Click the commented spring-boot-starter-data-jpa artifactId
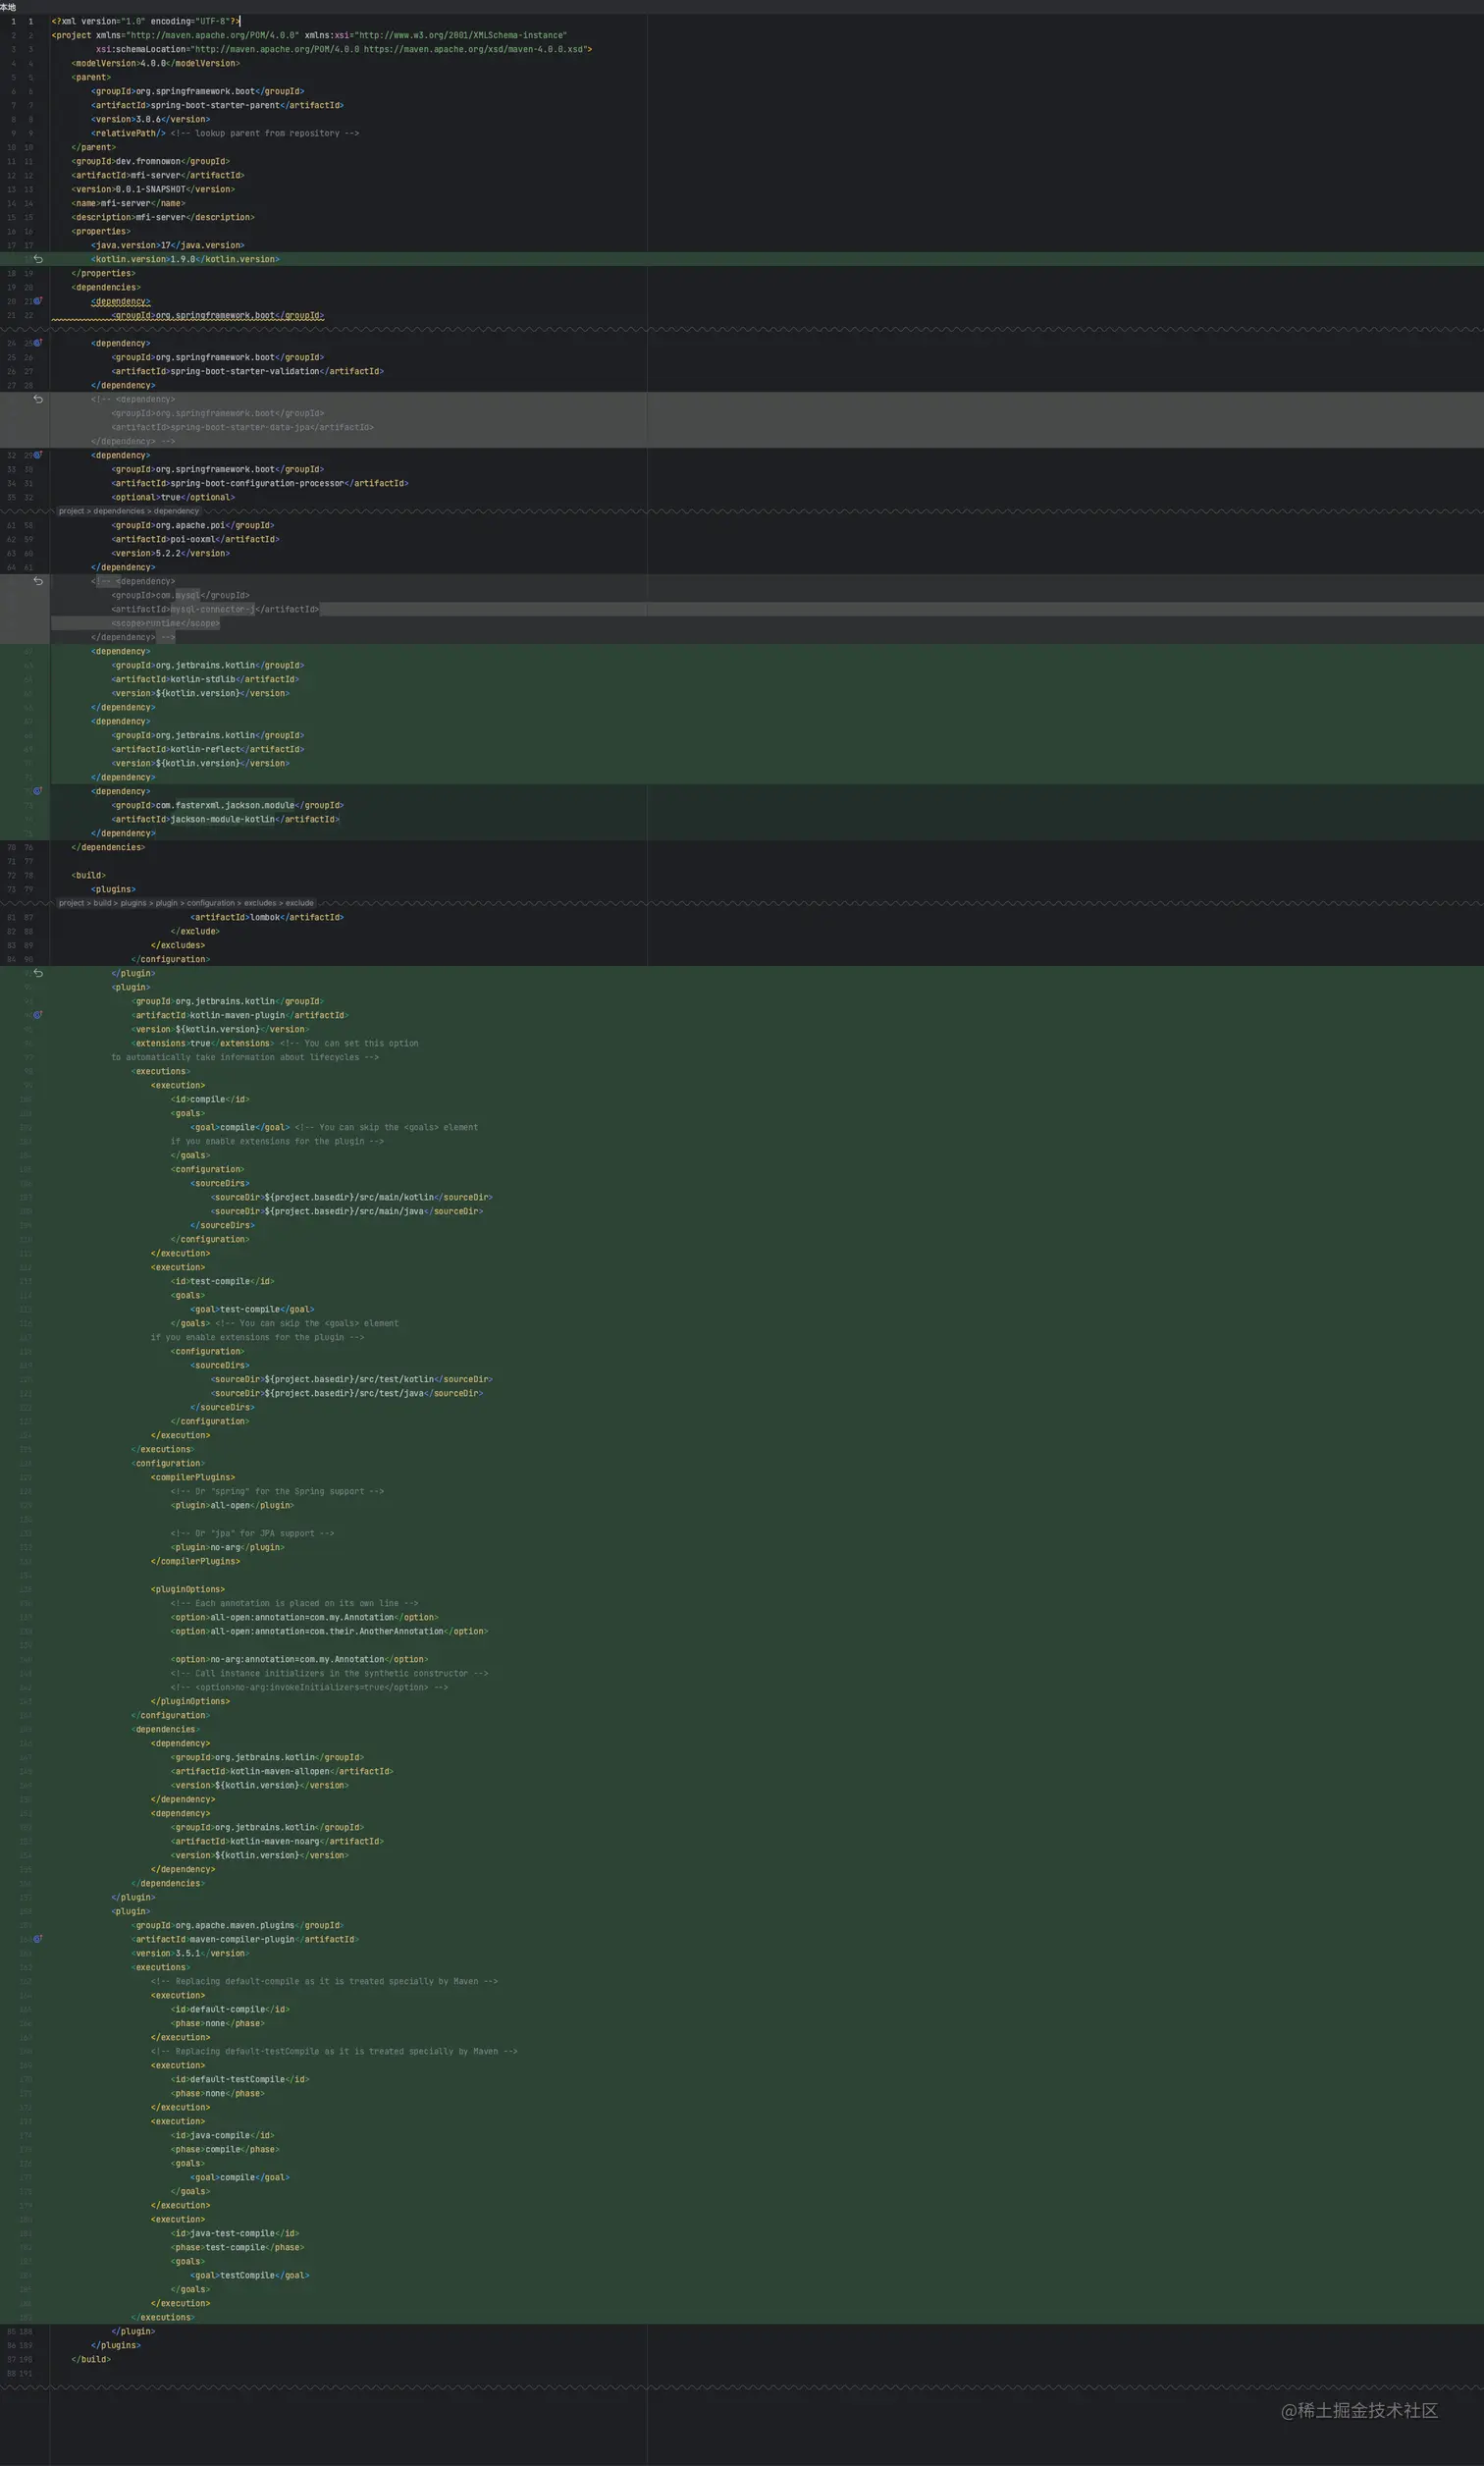1484x2466 pixels. click(242, 427)
